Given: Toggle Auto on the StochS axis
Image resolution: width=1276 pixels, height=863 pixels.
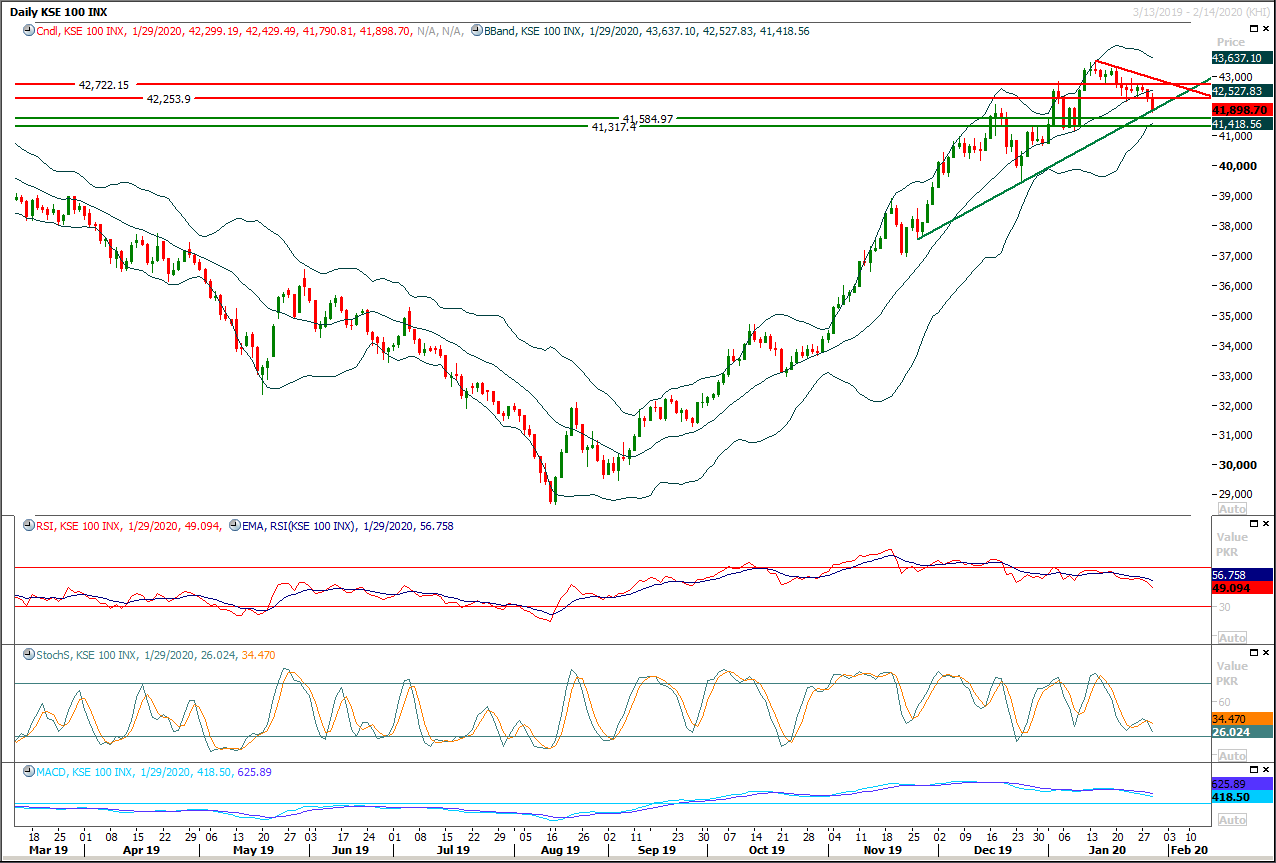Looking at the screenshot, I should point(1232,755).
